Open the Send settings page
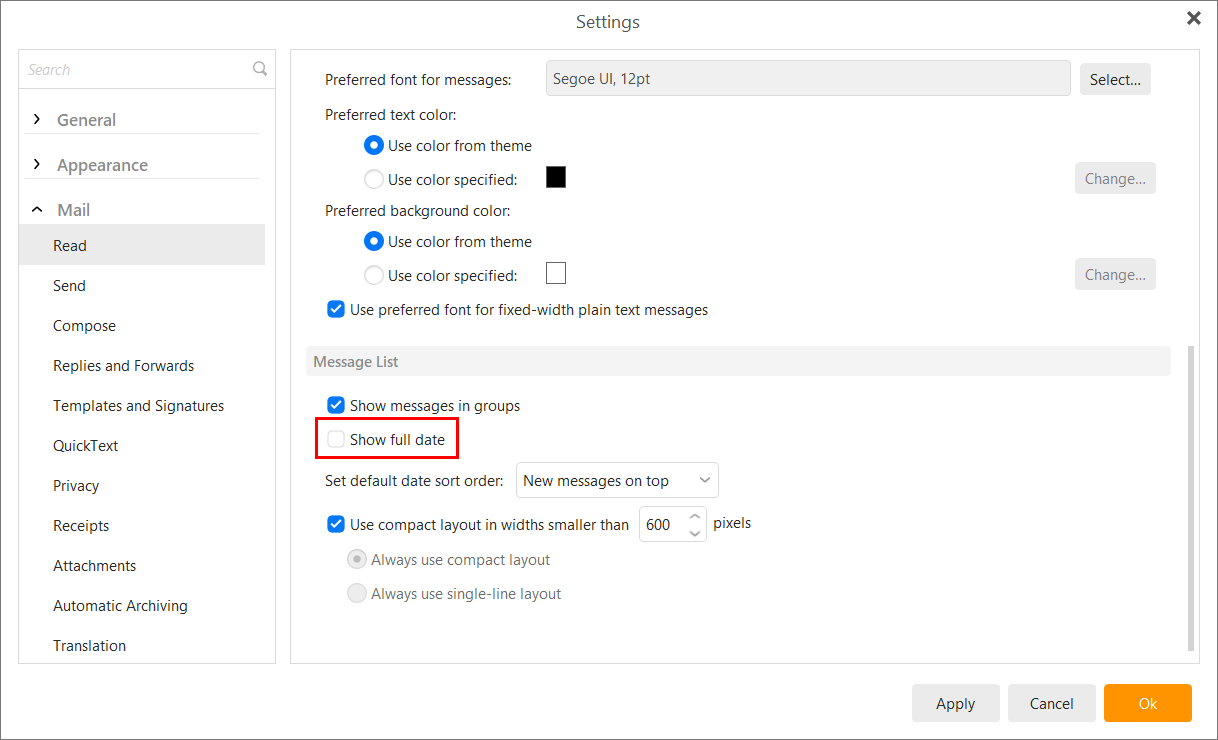This screenshot has width=1218, height=740. [69, 285]
